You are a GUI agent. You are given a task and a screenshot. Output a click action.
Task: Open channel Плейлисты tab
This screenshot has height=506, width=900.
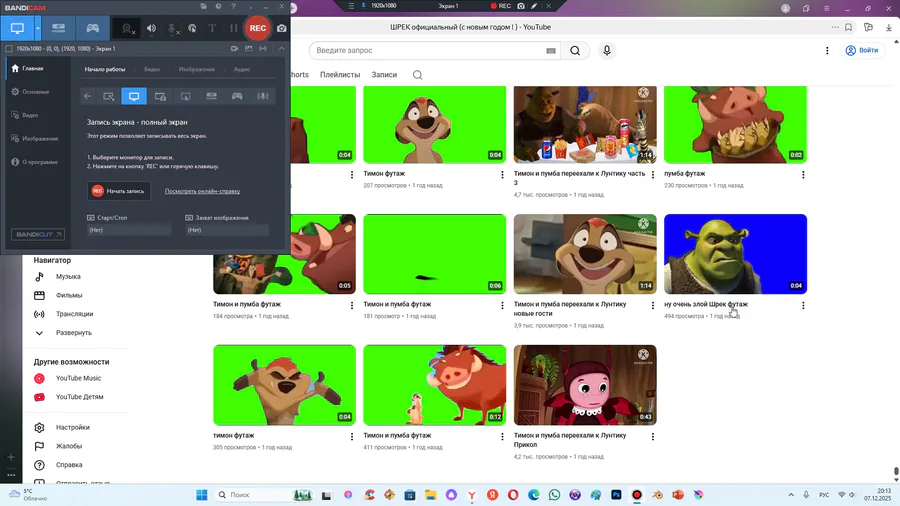340,75
